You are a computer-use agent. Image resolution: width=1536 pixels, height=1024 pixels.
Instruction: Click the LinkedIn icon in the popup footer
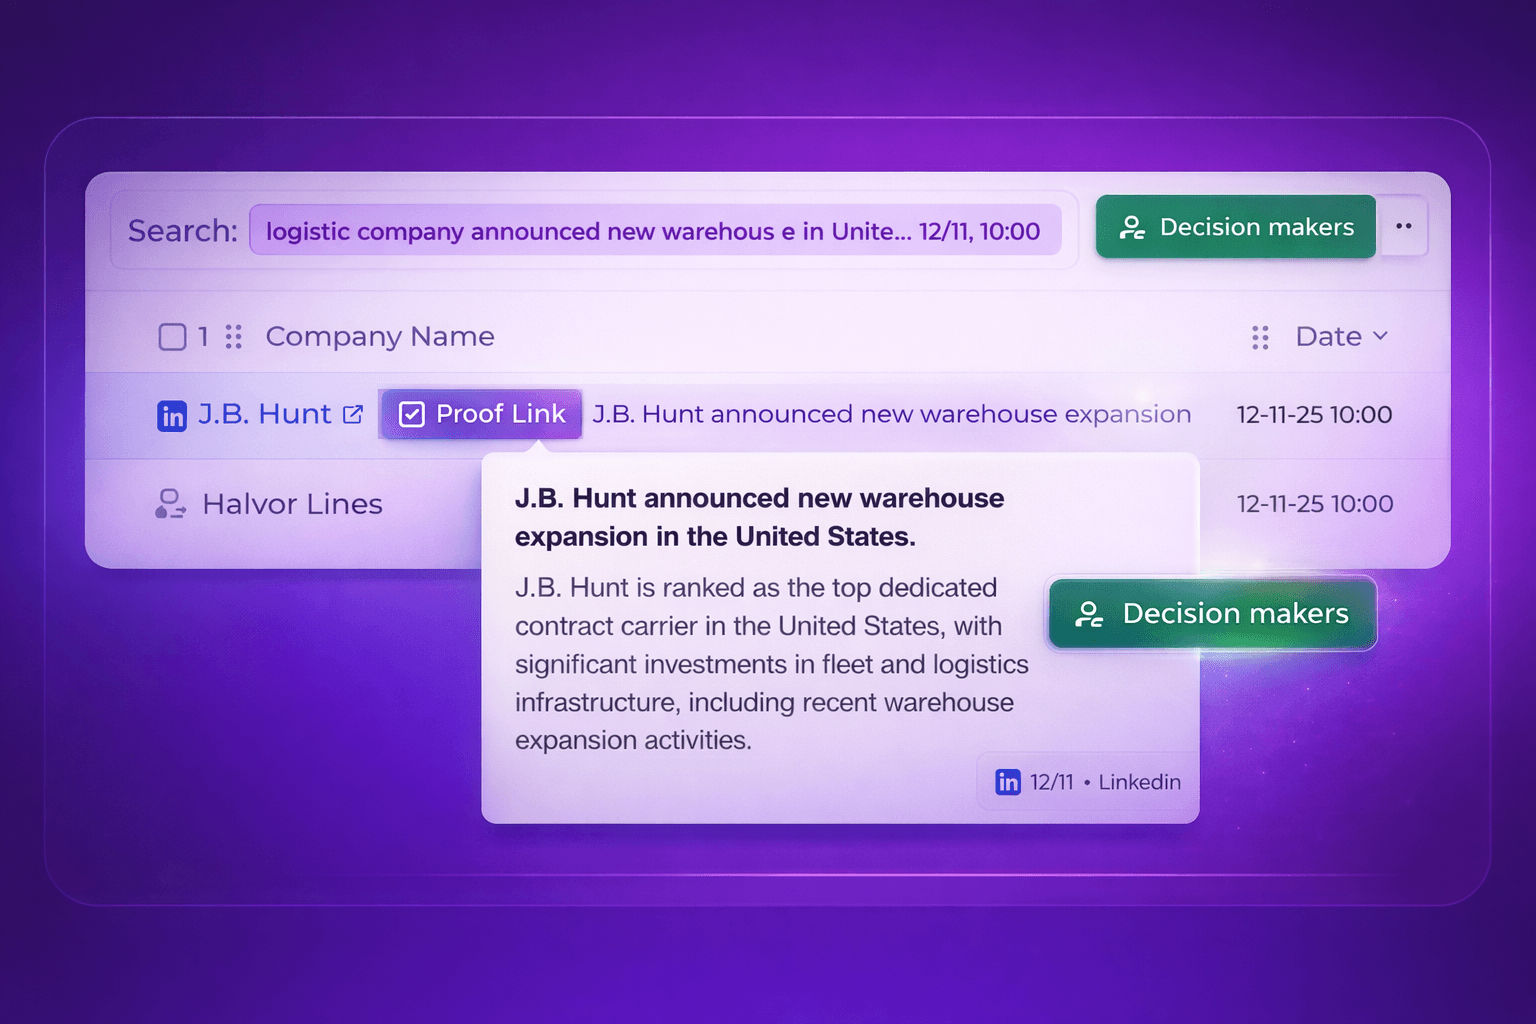1008,782
